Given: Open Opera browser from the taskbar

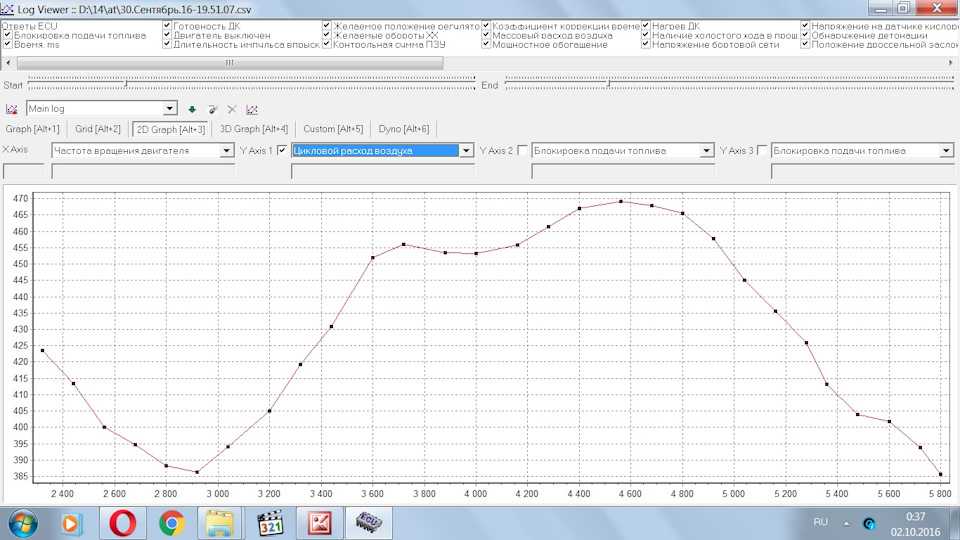Looking at the screenshot, I should (123, 522).
